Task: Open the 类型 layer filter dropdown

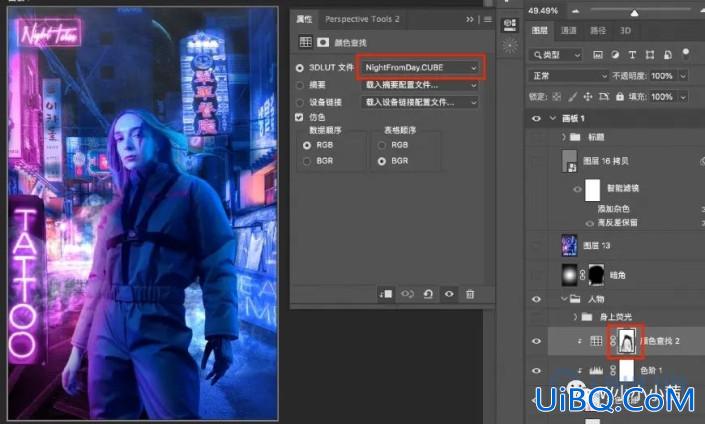Action: (556, 55)
